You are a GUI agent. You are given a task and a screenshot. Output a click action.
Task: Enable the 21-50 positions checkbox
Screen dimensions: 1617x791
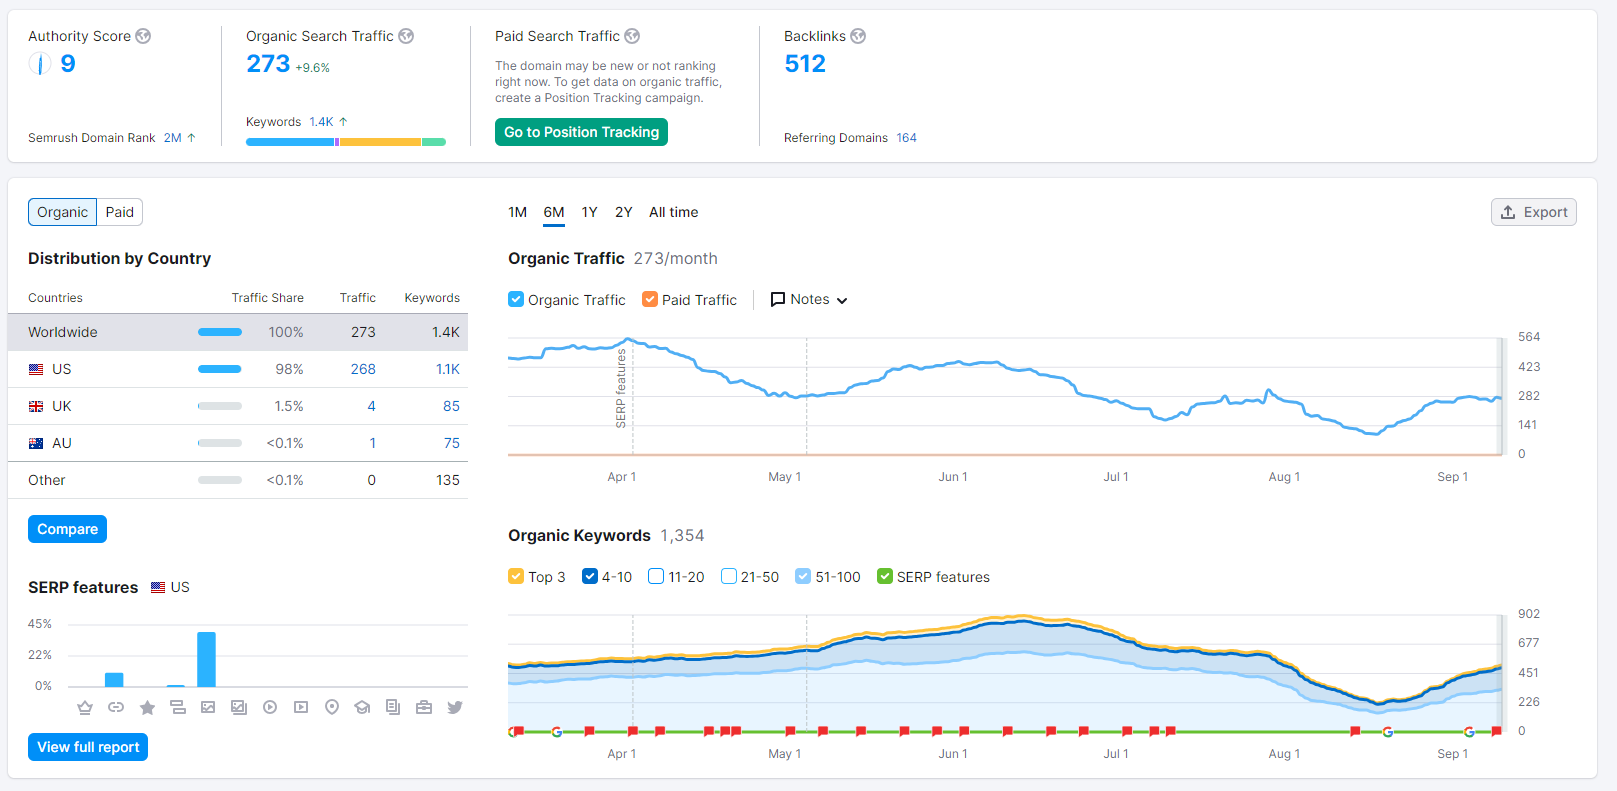pyautogui.click(x=729, y=576)
